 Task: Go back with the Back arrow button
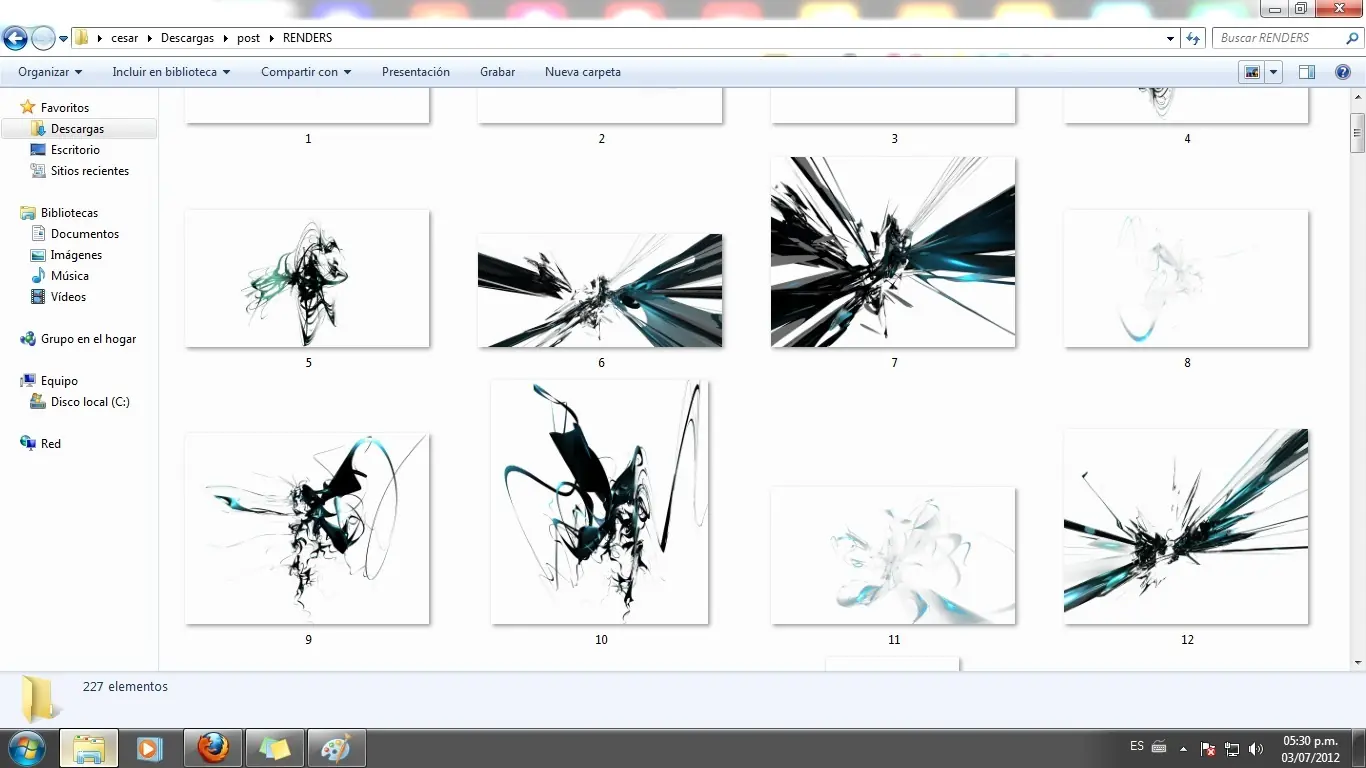click(15, 39)
